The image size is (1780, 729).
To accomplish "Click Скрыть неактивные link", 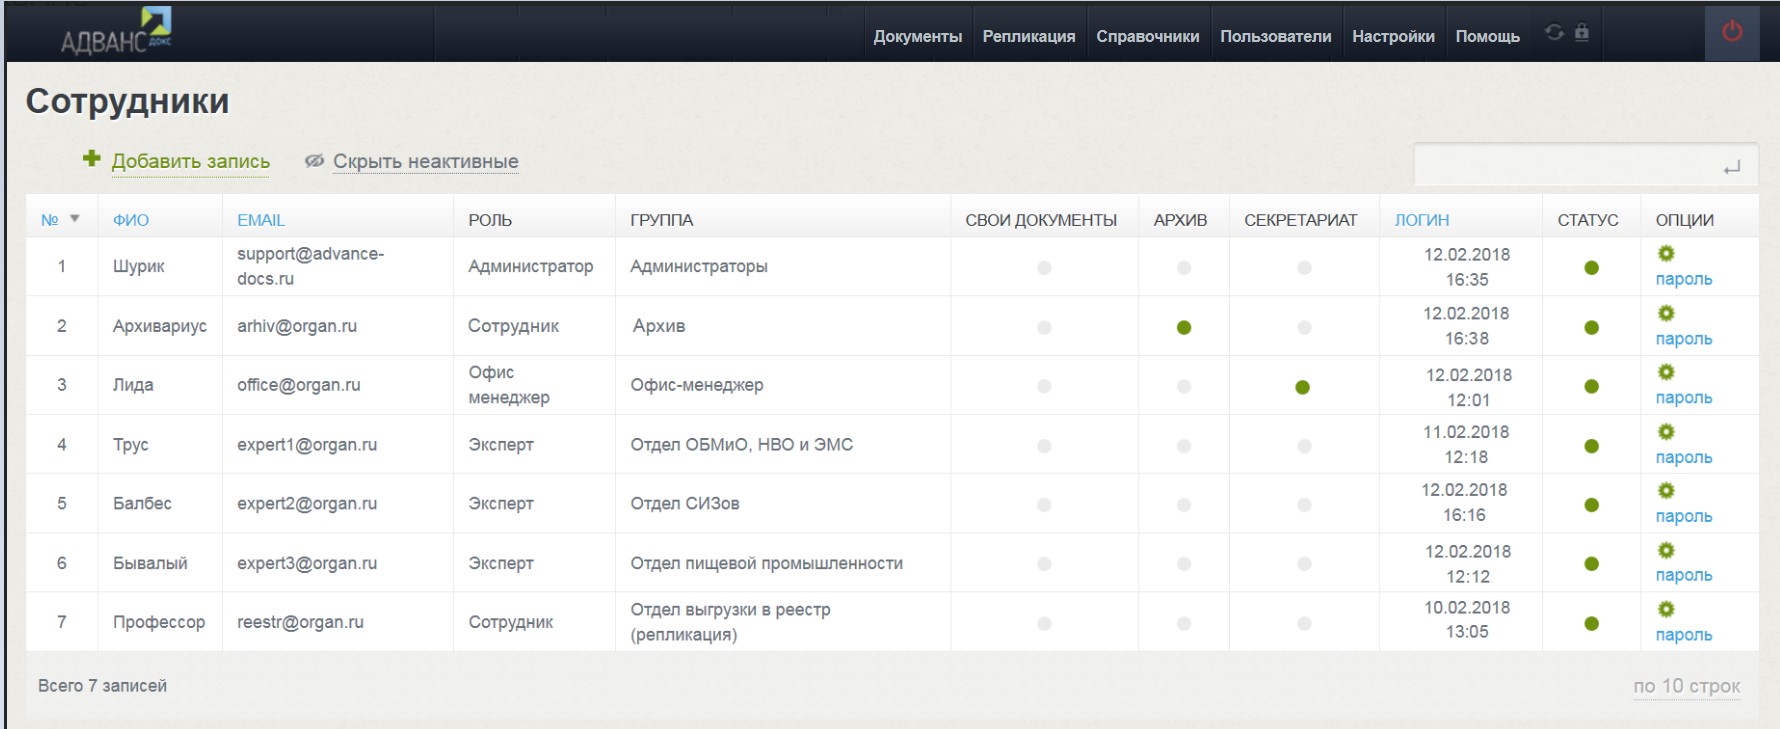I will click(425, 161).
